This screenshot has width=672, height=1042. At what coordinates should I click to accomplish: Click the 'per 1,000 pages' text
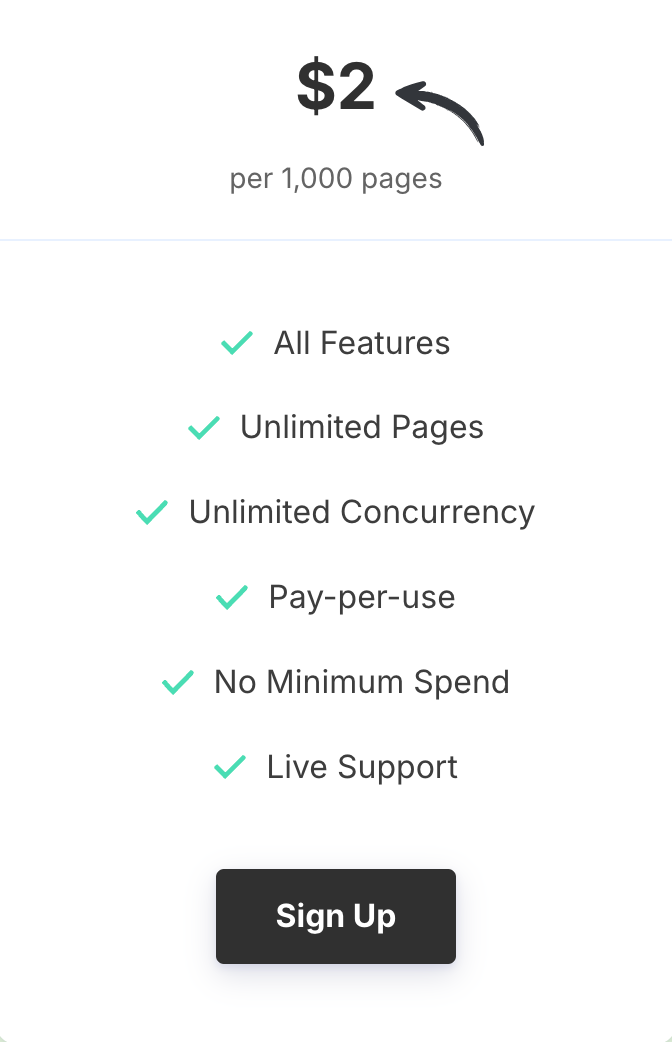tap(336, 178)
